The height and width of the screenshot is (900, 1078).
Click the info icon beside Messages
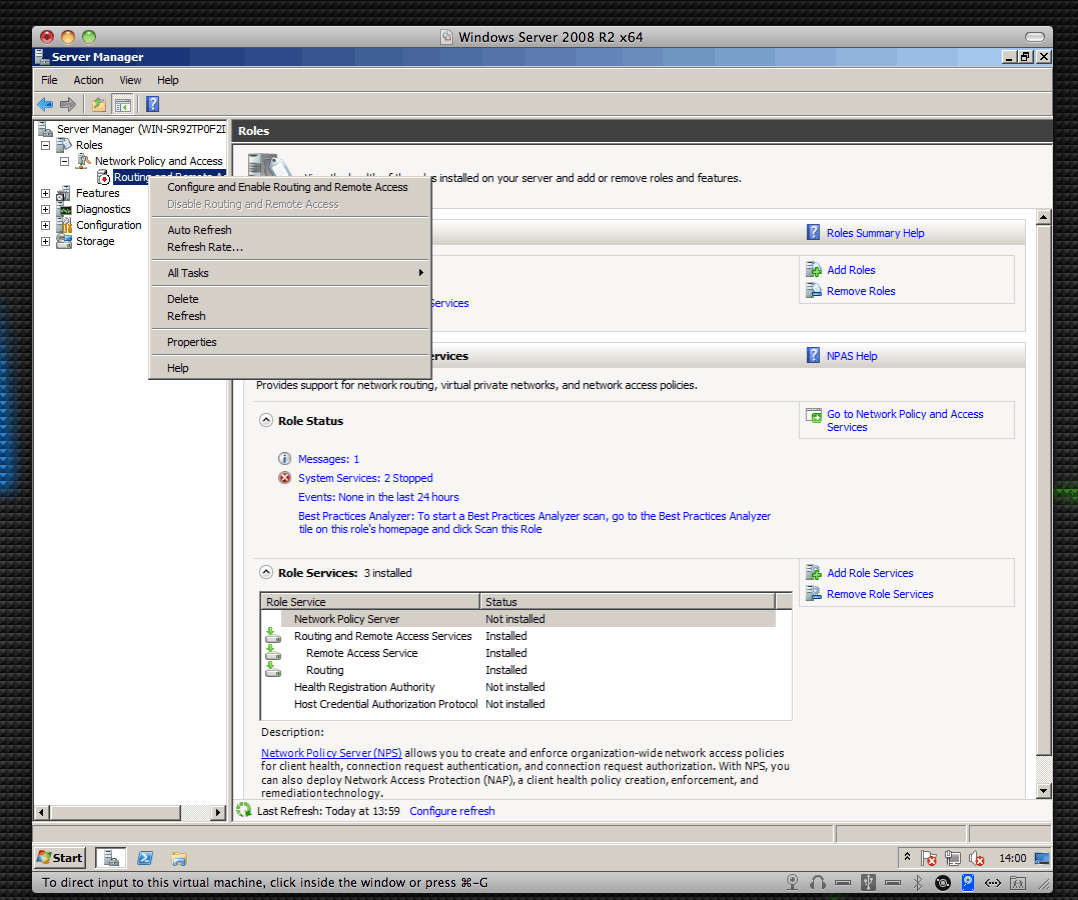[285, 459]
